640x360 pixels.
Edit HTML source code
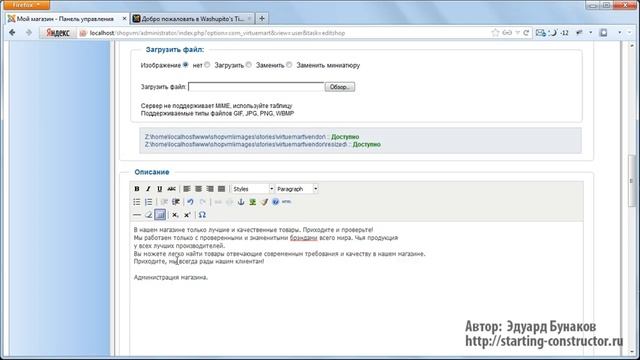[x=287, y=202]
